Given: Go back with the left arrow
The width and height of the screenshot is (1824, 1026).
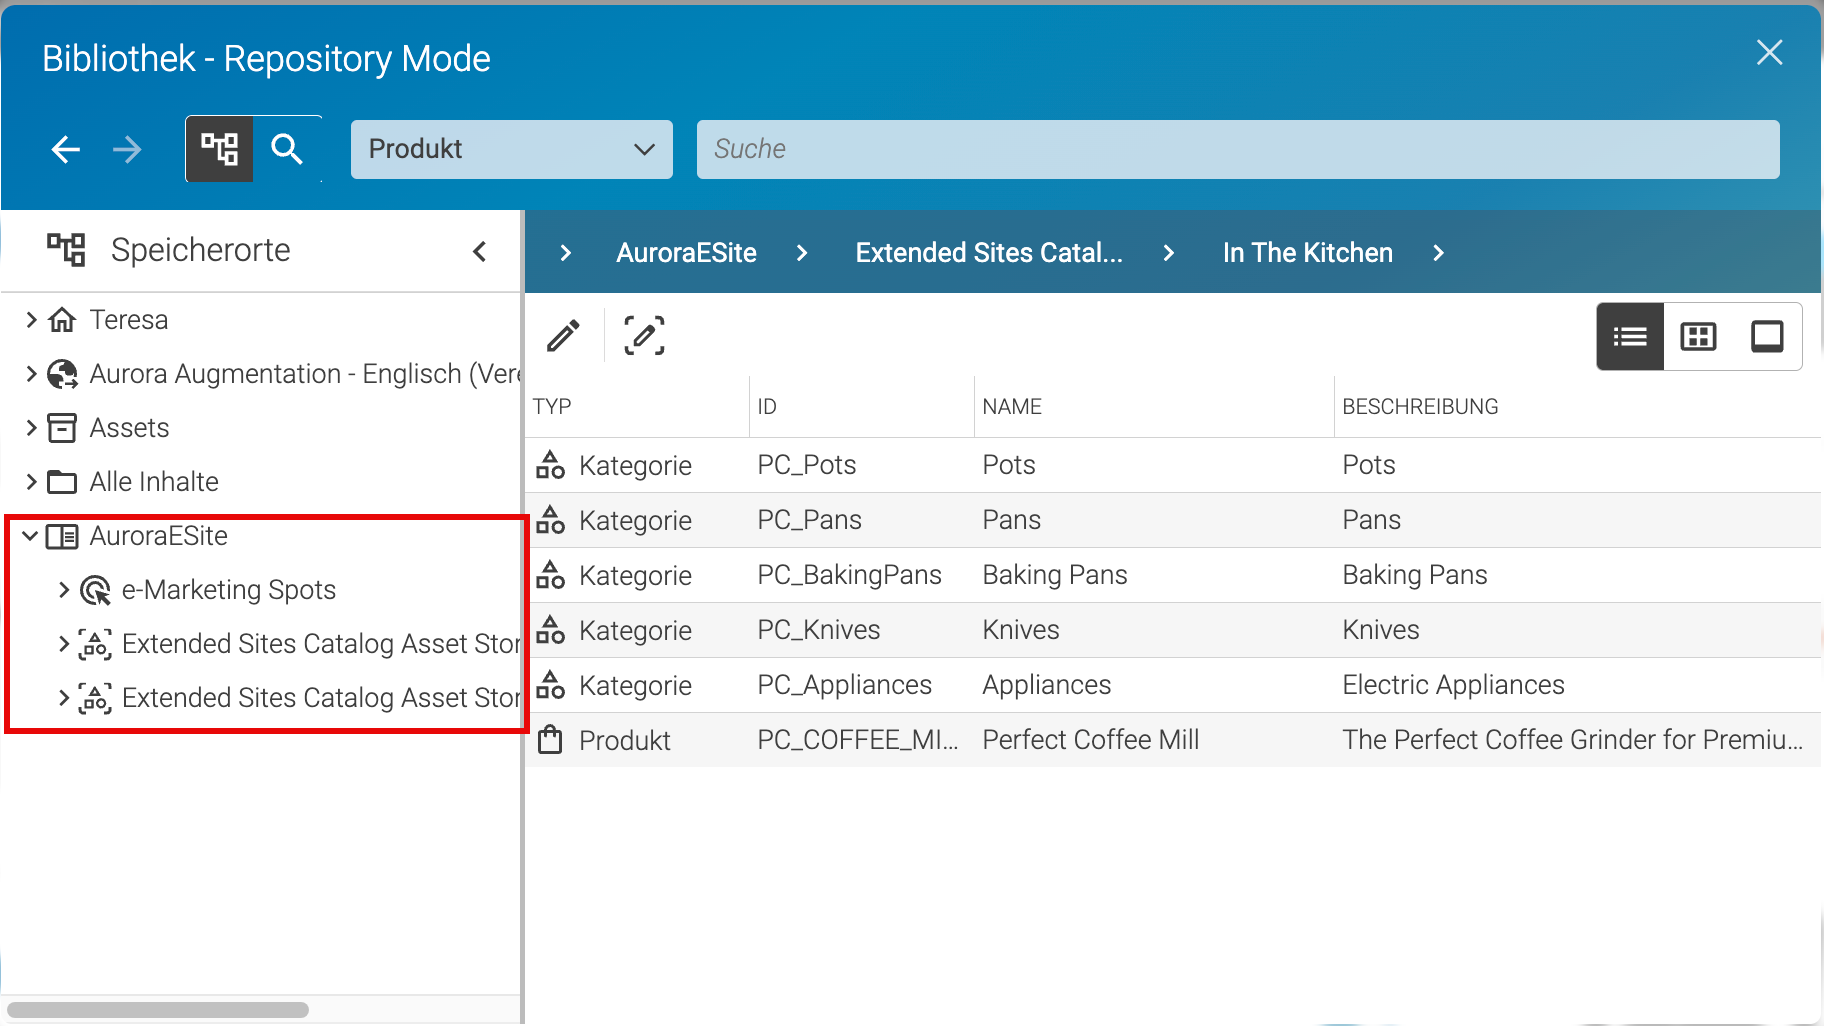Looking at the screenshot, I should [66, 150].
